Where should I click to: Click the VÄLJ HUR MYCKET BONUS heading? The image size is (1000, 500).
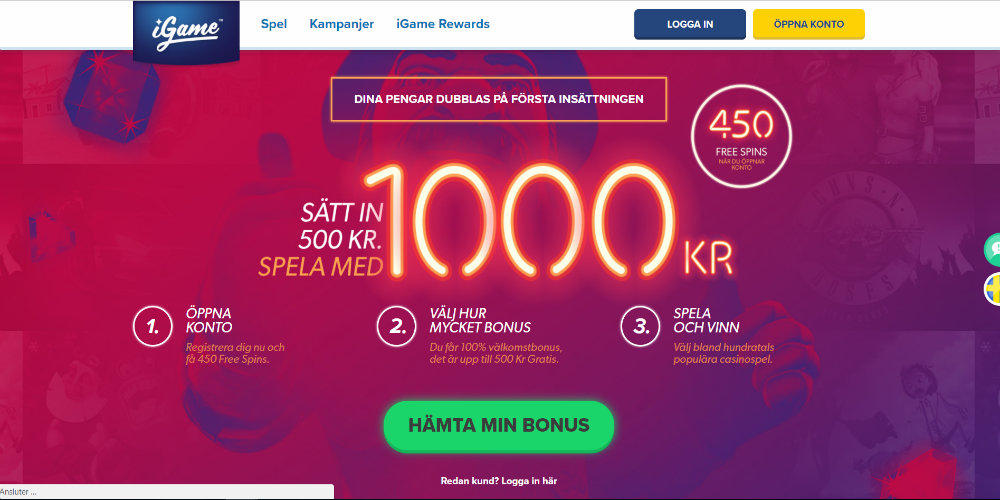pos(480,321)
